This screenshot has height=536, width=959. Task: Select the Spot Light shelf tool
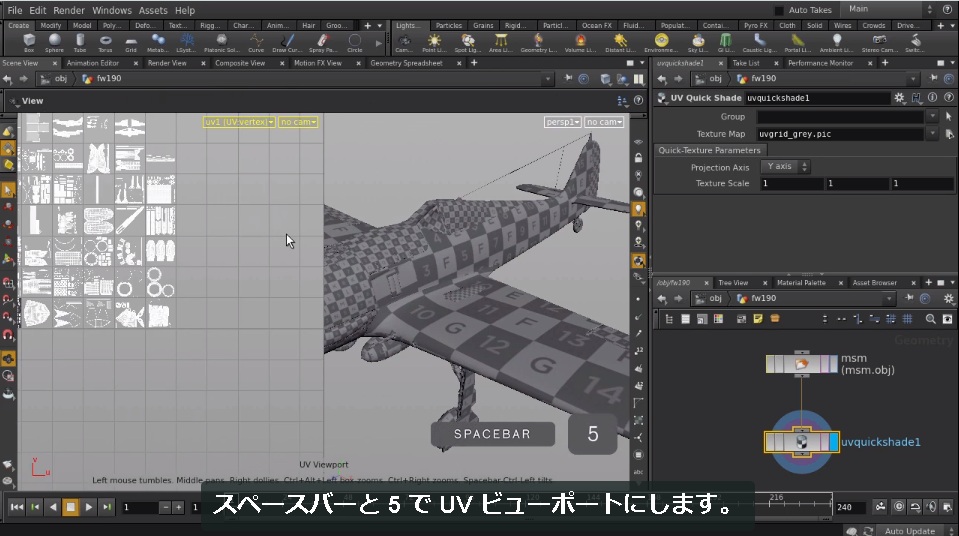[x=468, y=43]
